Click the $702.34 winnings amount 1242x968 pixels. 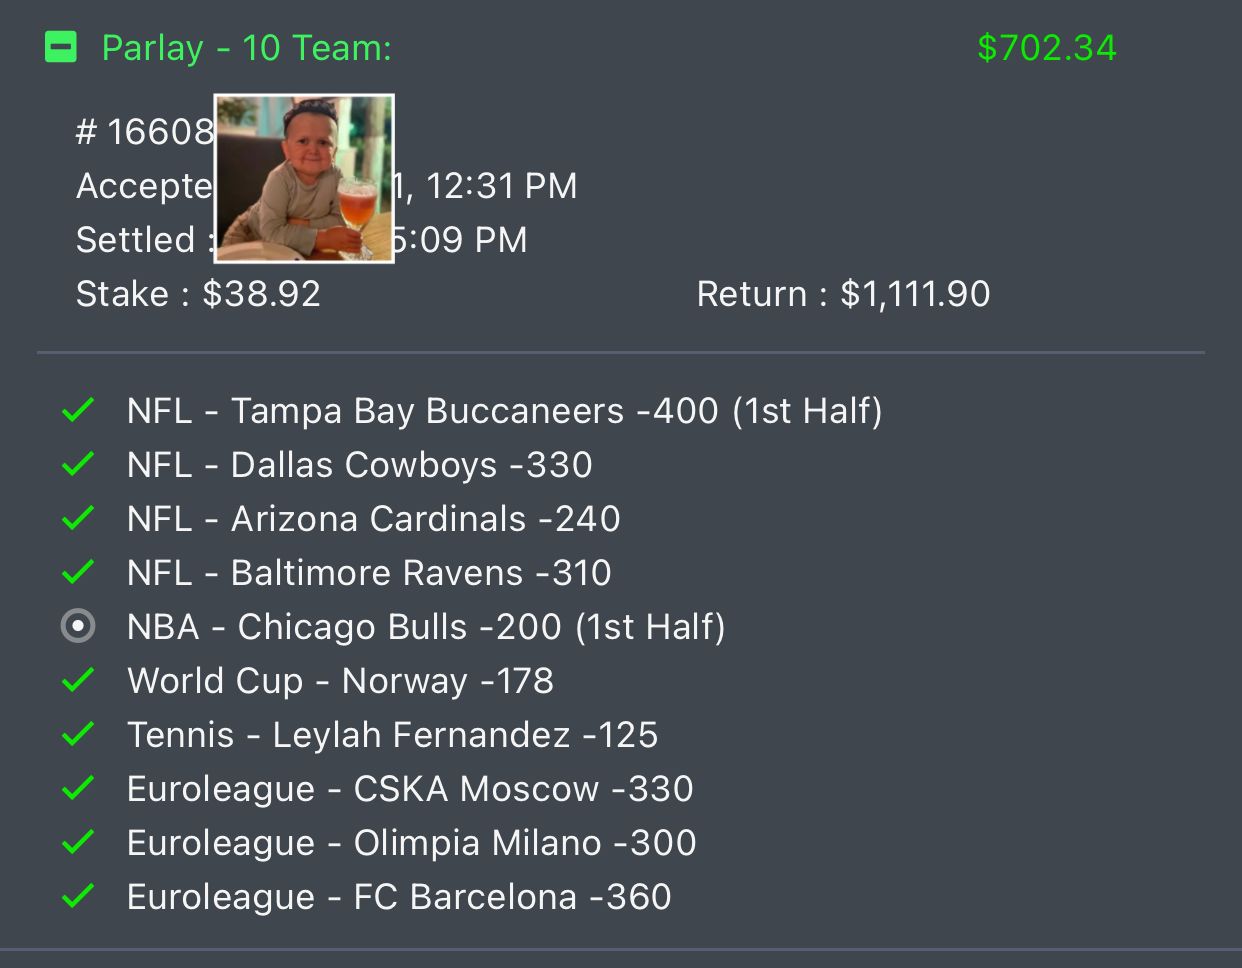[x=1046, y=48]
